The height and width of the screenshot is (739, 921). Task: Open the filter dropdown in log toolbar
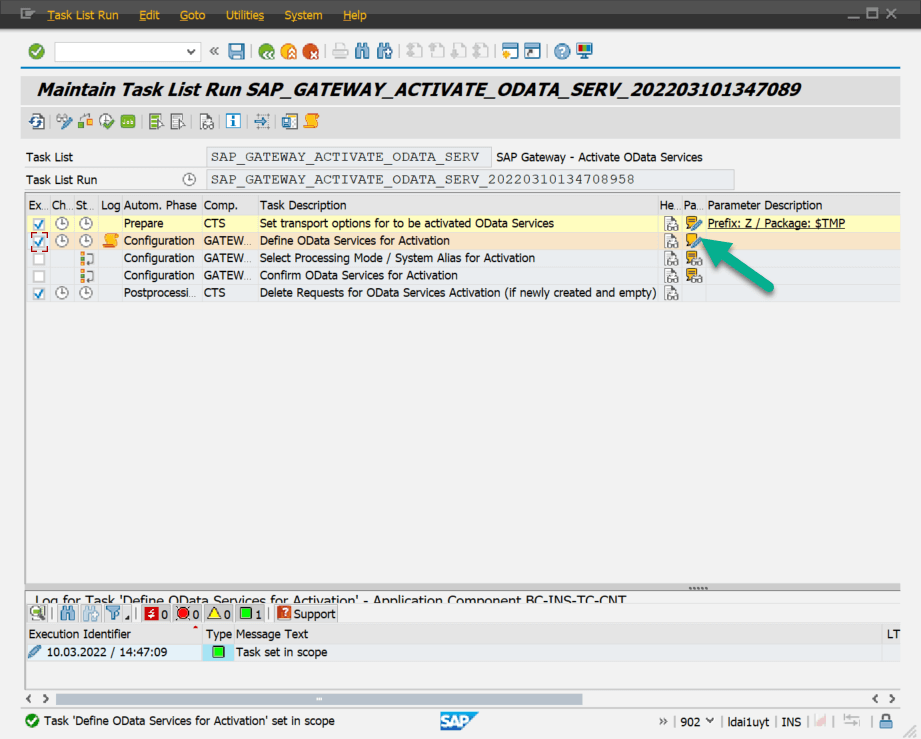(x=115, y=614)
